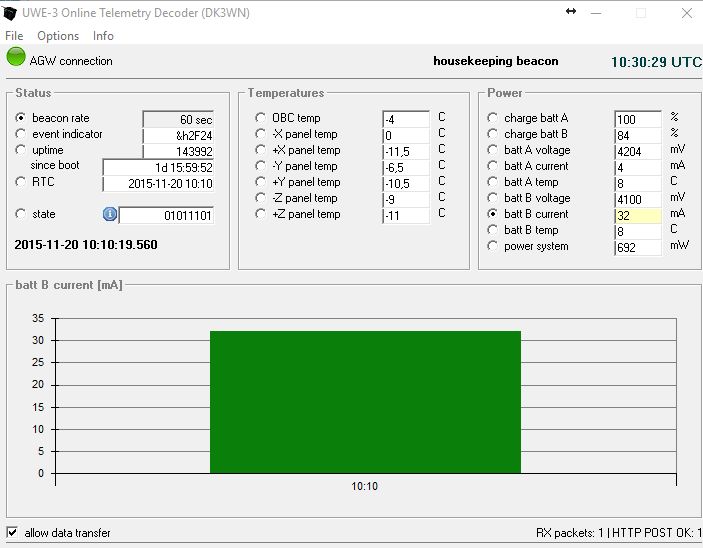Select the batt B temp radio button
Viewport: 703px width, 548px height.
pos(492,230)
